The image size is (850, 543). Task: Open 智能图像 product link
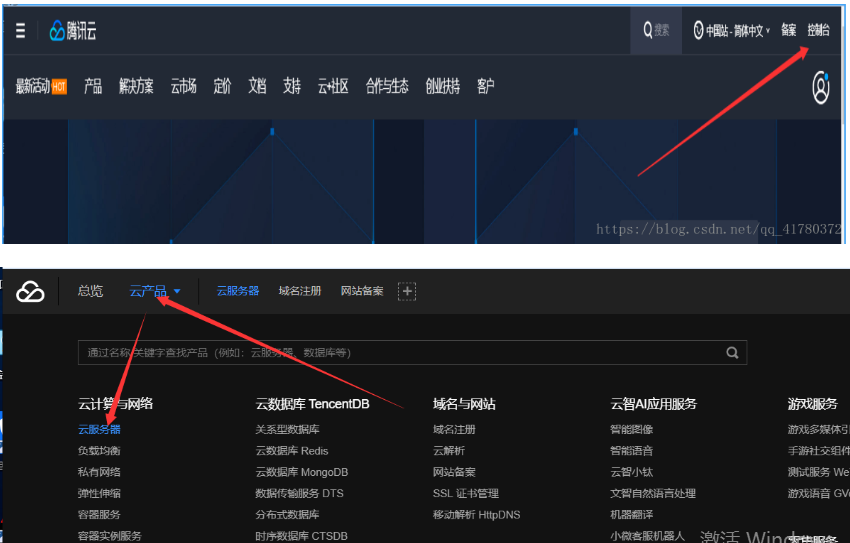pyautogui.click(x=632, y=430)
